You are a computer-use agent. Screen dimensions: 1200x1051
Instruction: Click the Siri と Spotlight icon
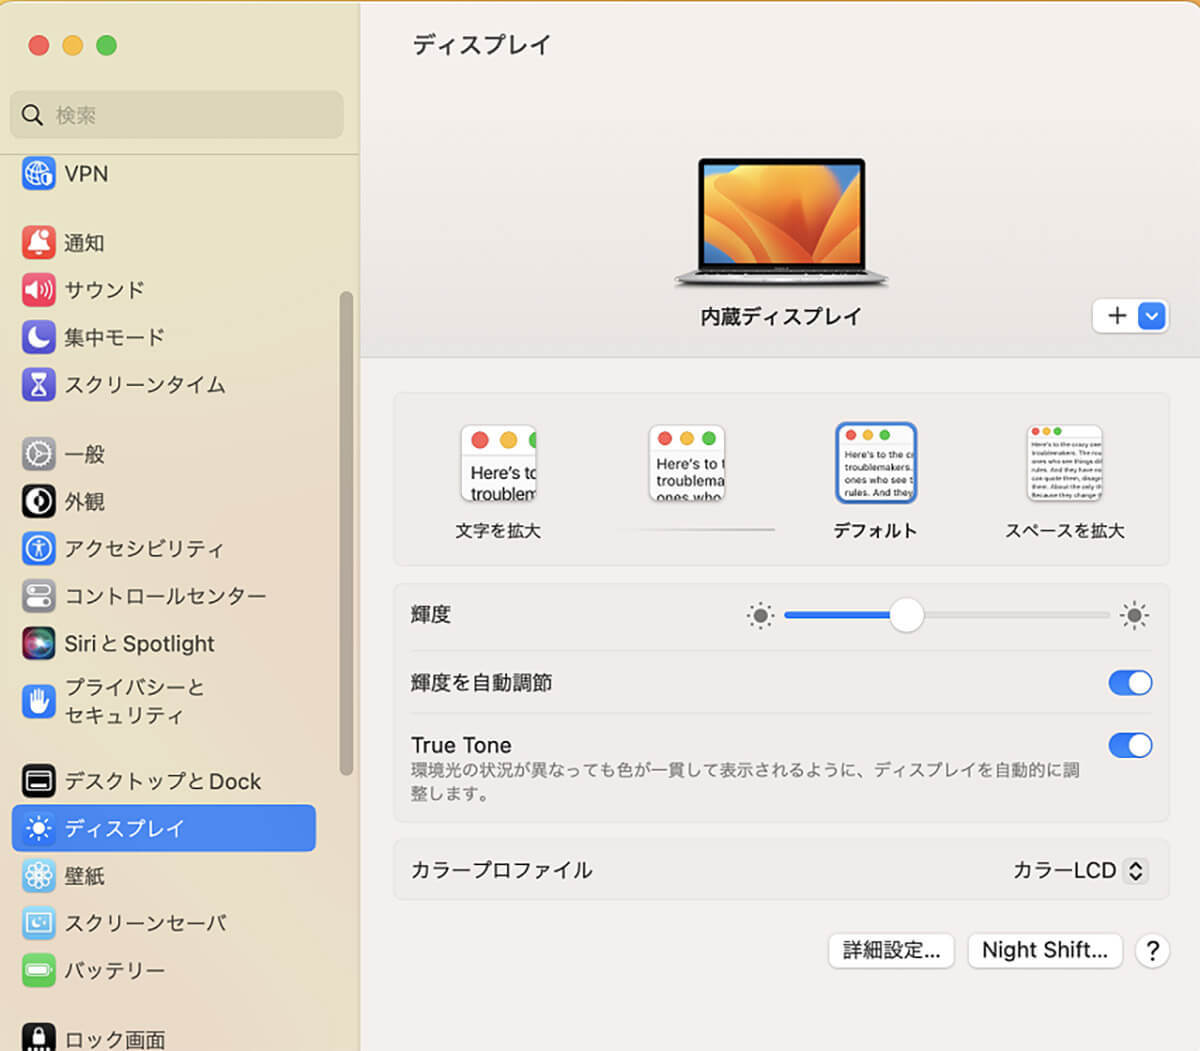(x=38, y=643)
